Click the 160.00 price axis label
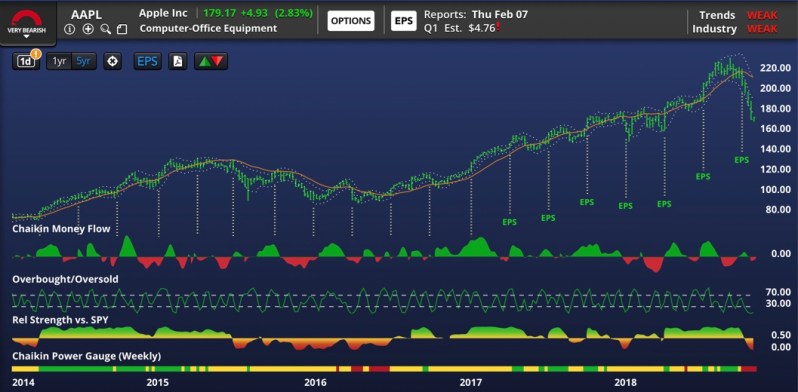798x392 pixels. pos(776,129)
